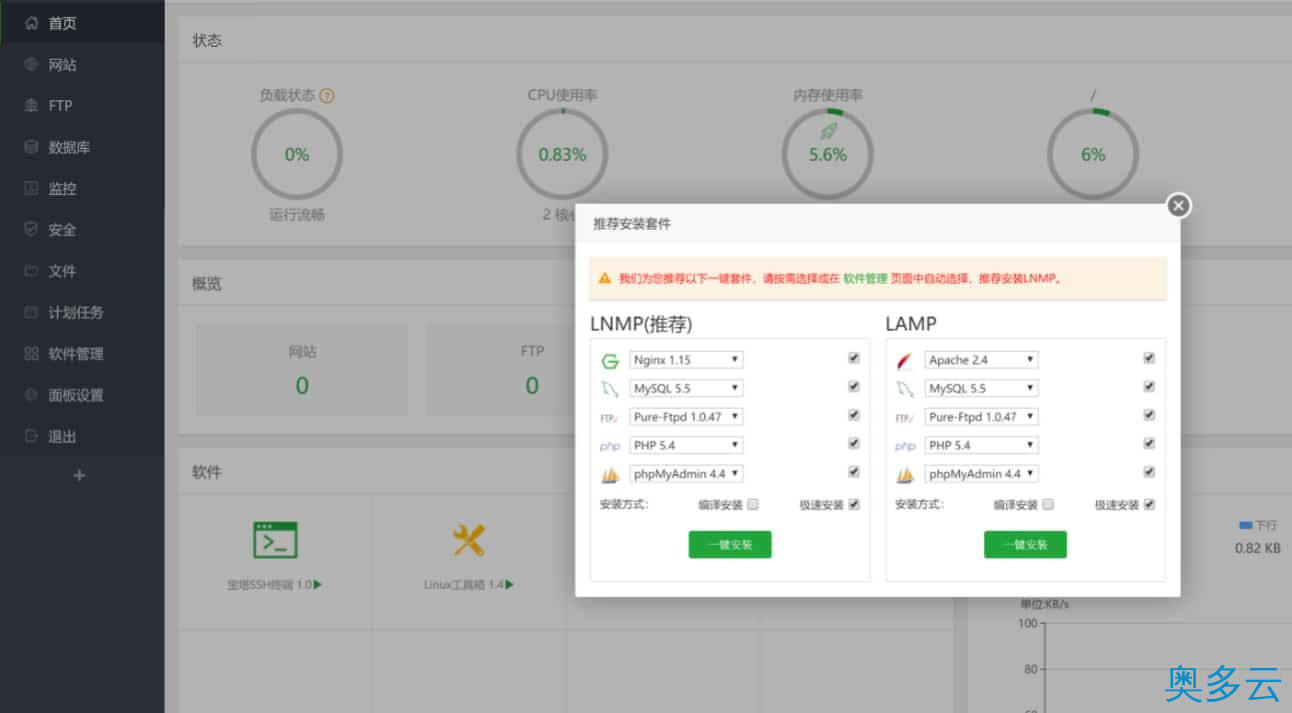Open the Nginx 1.15 version dropdown
The image size is (1292, 713).
(686, 360)
